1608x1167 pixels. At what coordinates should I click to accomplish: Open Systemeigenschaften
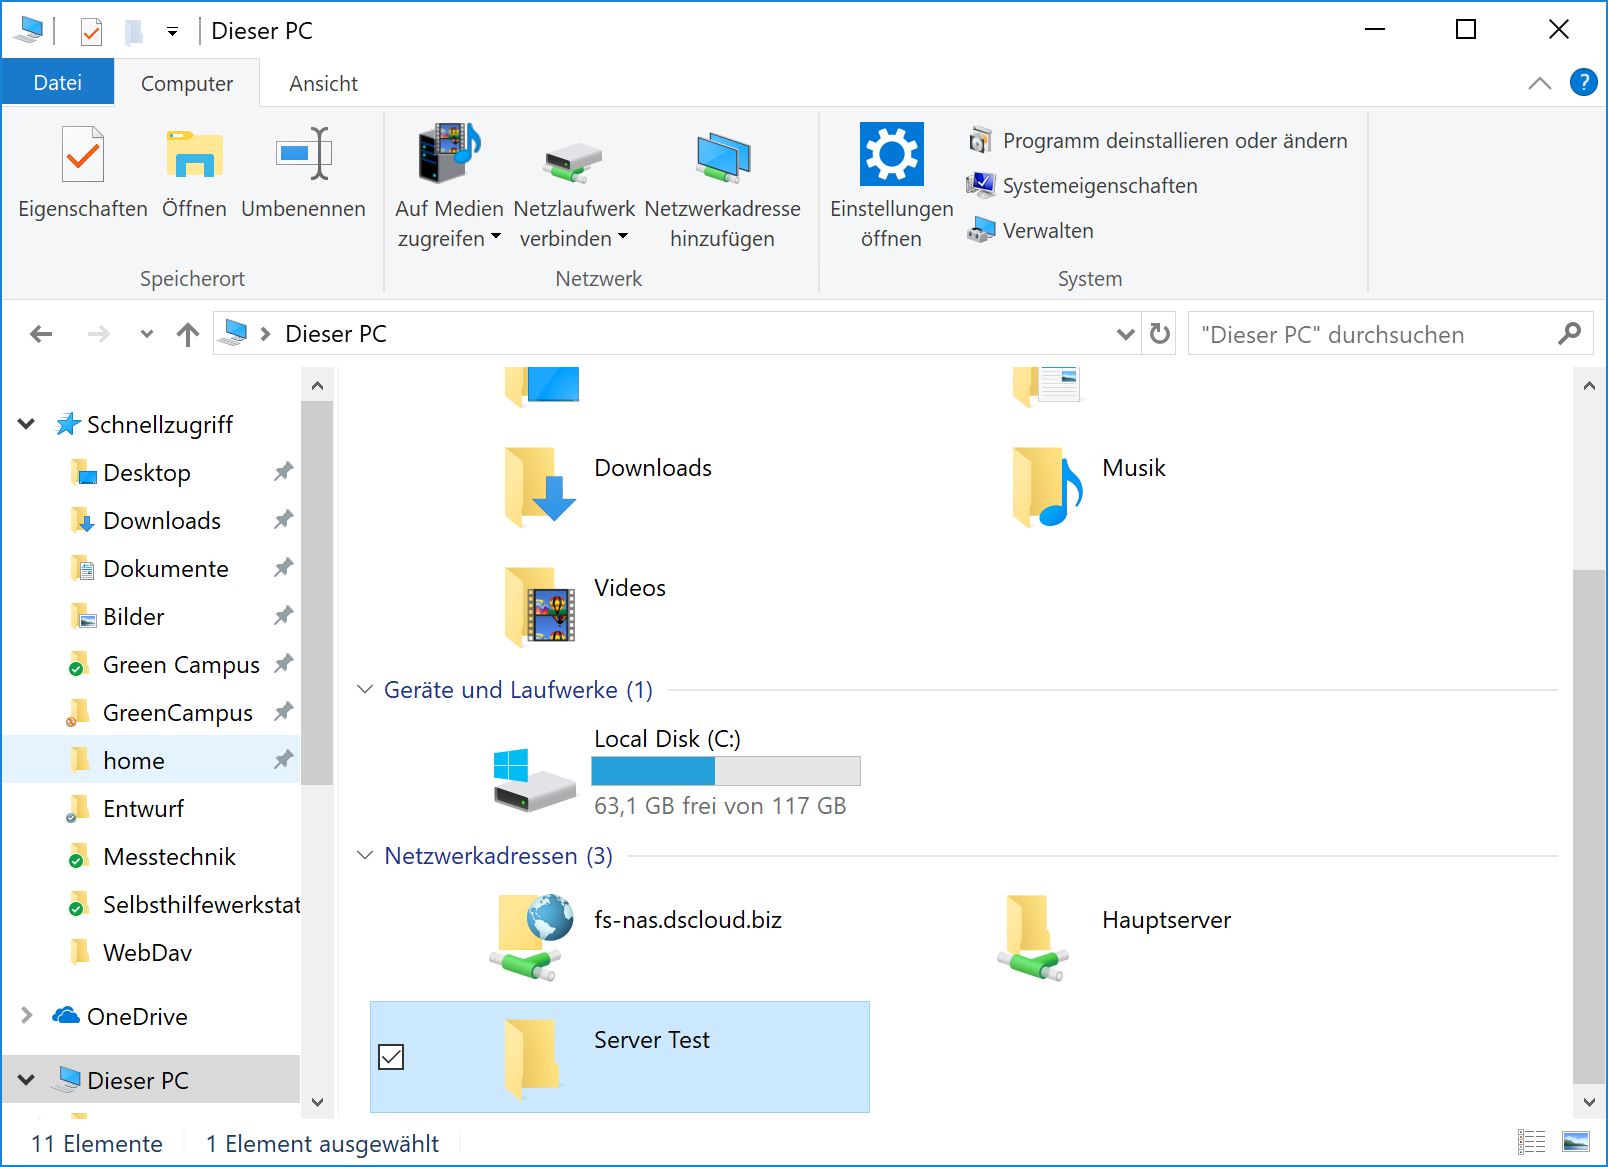1082,185
